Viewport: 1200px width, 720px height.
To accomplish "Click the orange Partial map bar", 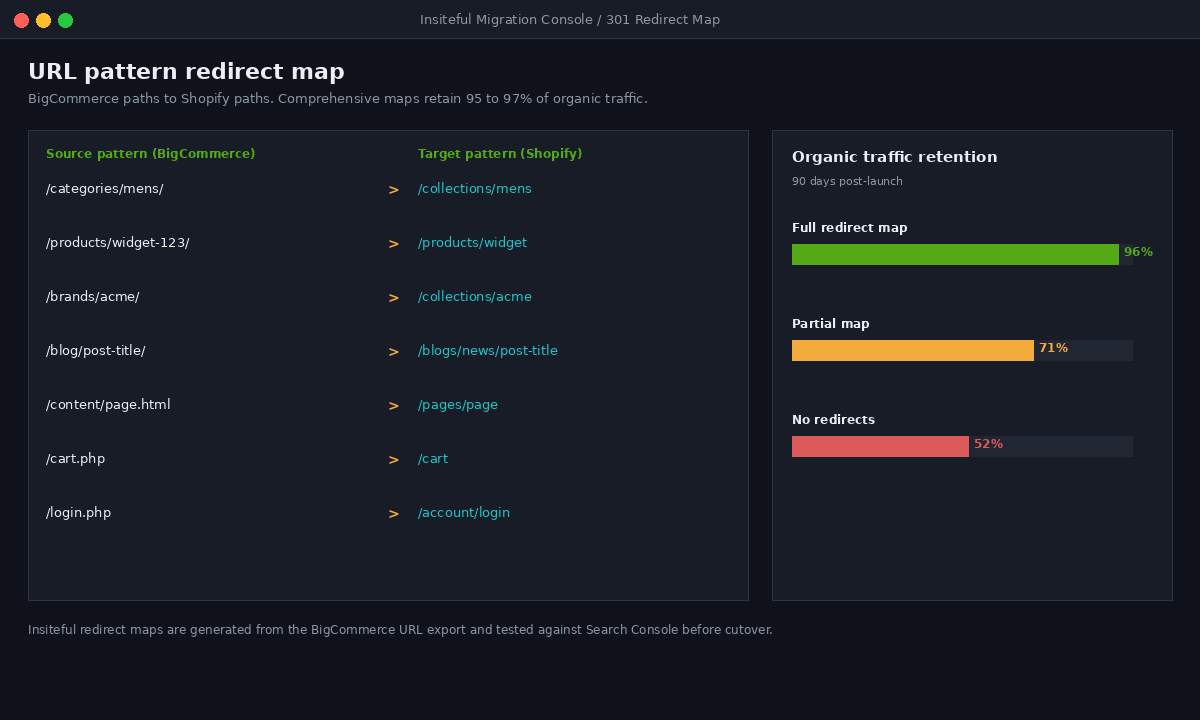I will click(x=913, y=350).
